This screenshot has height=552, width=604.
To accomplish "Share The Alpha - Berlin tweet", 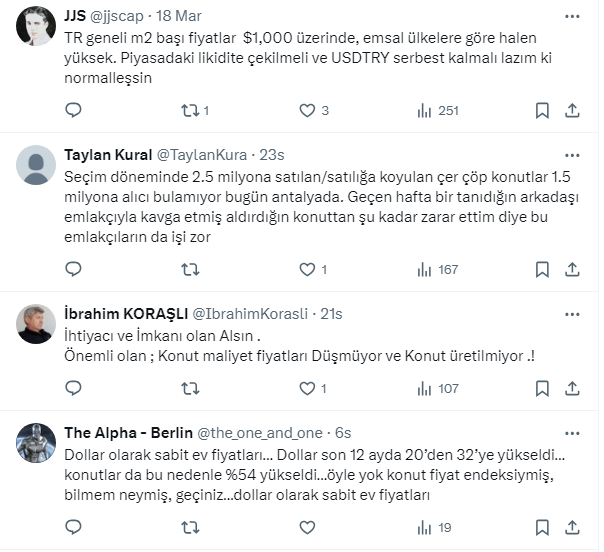I will pyautogui.click(x=573, y=527).
